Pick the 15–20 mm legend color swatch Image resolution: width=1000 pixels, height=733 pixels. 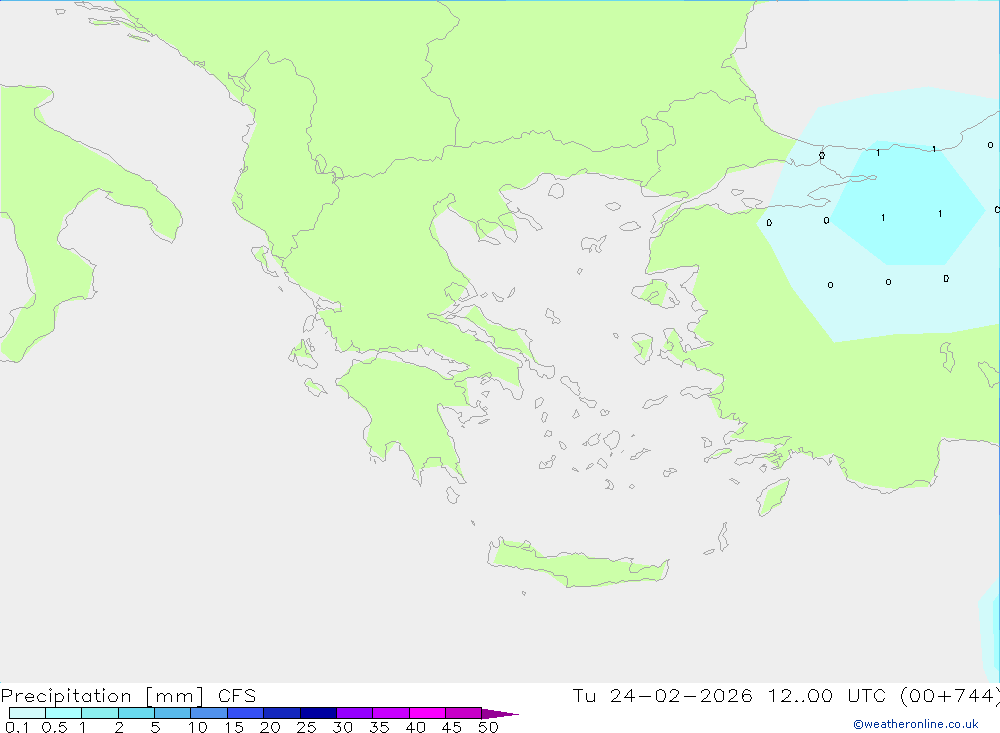[x=246, y=713]
